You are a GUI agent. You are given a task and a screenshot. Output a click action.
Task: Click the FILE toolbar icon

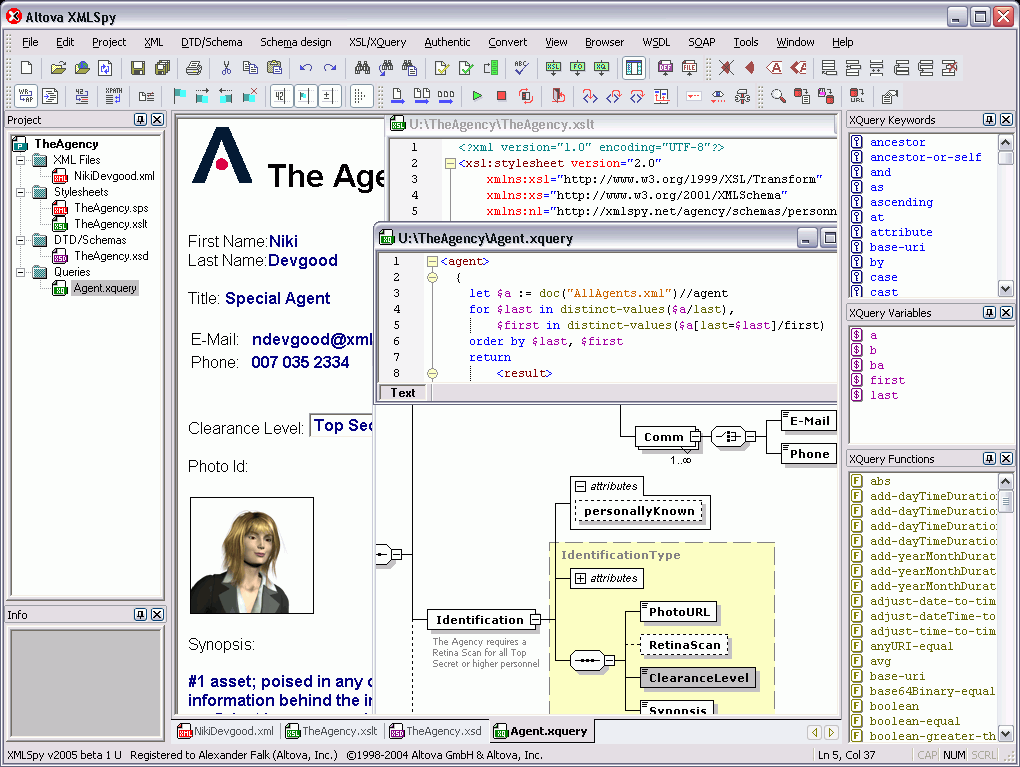click(690, 68)
